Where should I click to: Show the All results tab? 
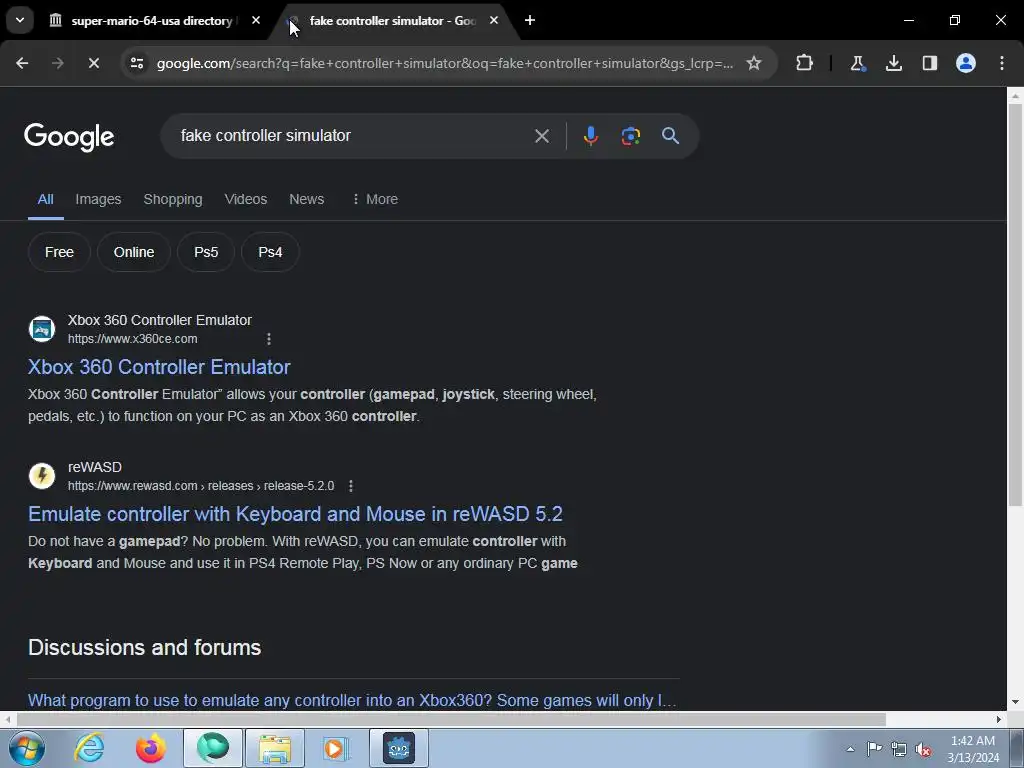point(45,199)
